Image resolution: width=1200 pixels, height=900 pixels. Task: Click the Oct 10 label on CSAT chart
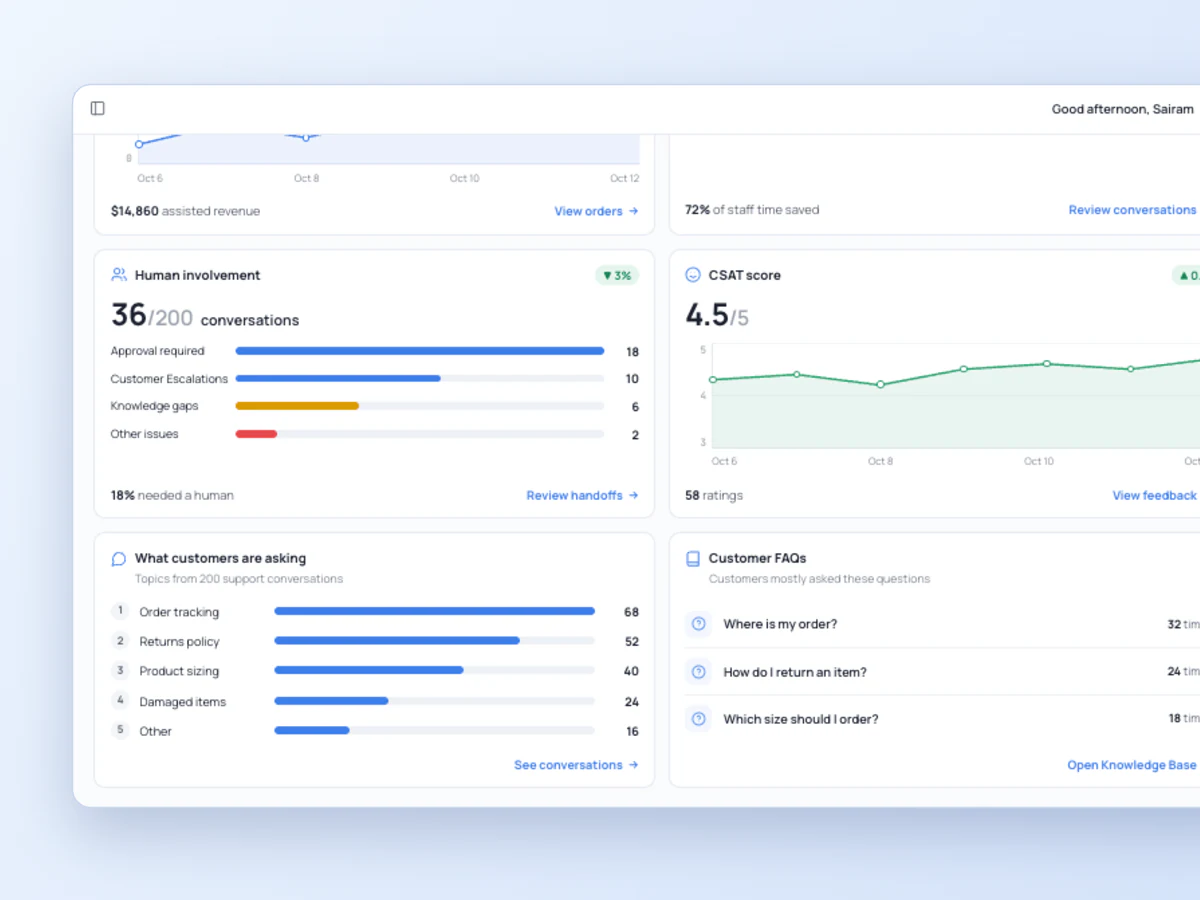[1039, 461]
